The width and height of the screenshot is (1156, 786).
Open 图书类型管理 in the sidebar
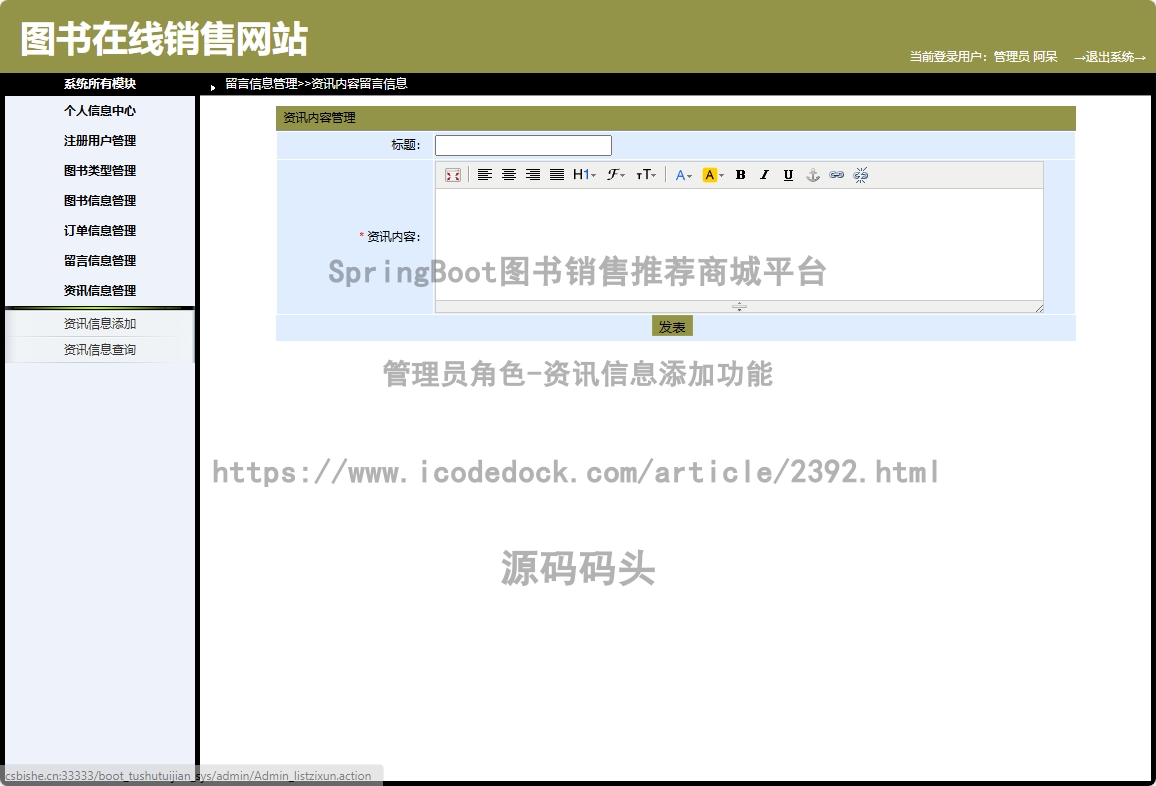click(x=100, y=171)
